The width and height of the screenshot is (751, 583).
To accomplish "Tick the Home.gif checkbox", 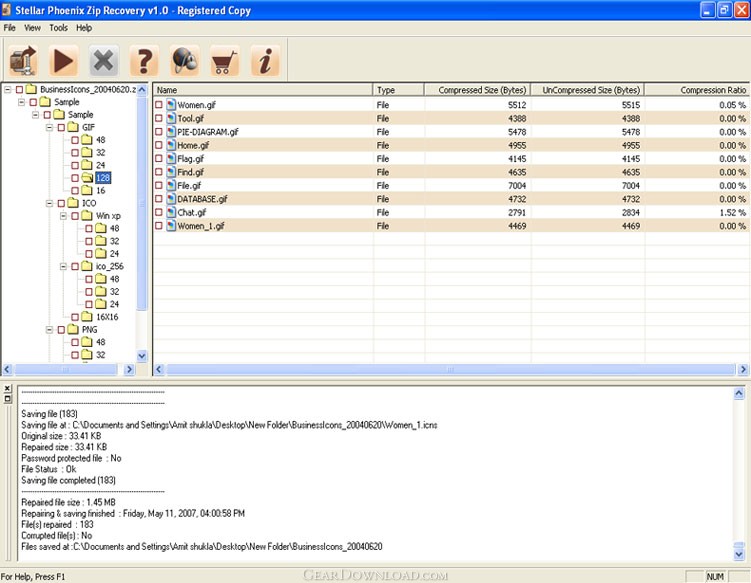I will pyautogui.click(x=159, y=145).
